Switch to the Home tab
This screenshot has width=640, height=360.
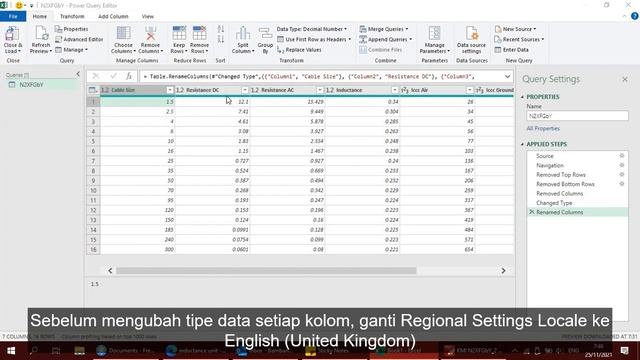click(40, 16)
